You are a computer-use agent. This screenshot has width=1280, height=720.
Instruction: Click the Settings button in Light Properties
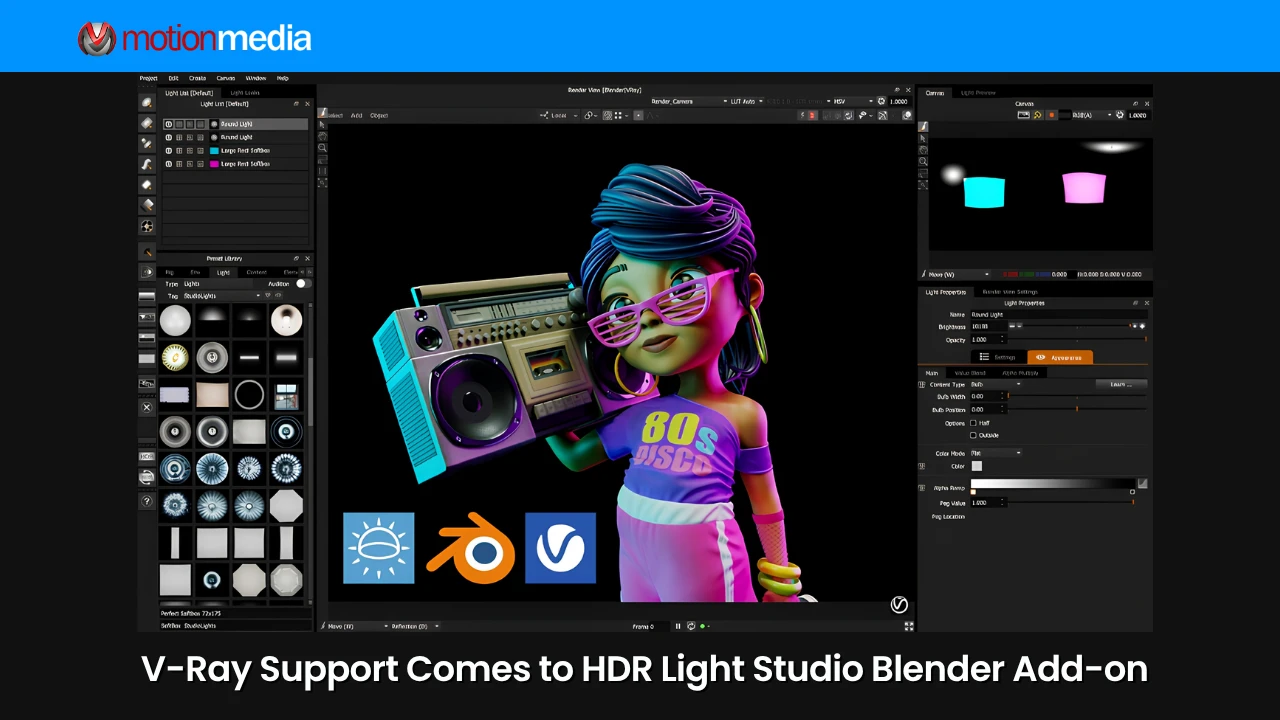(997, 357)
